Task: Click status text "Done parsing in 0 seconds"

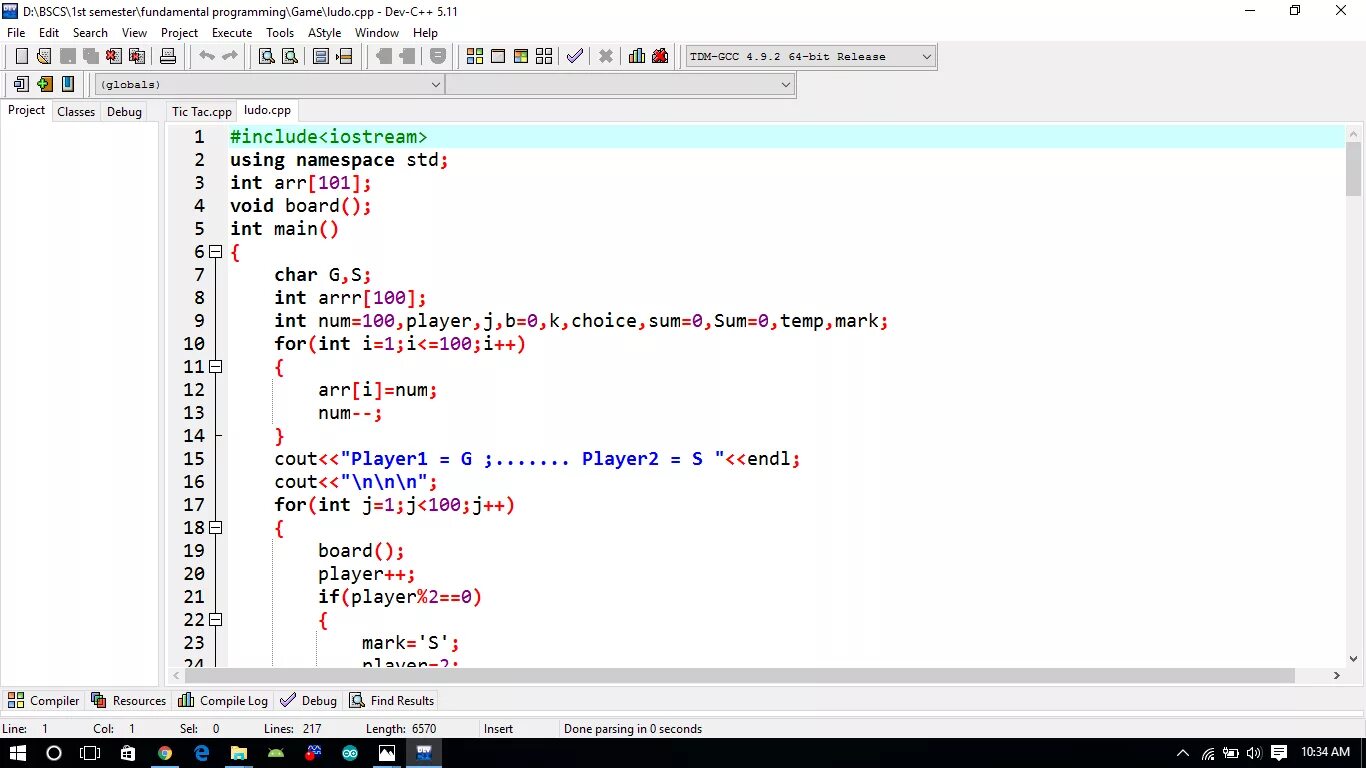Action: 633,729
